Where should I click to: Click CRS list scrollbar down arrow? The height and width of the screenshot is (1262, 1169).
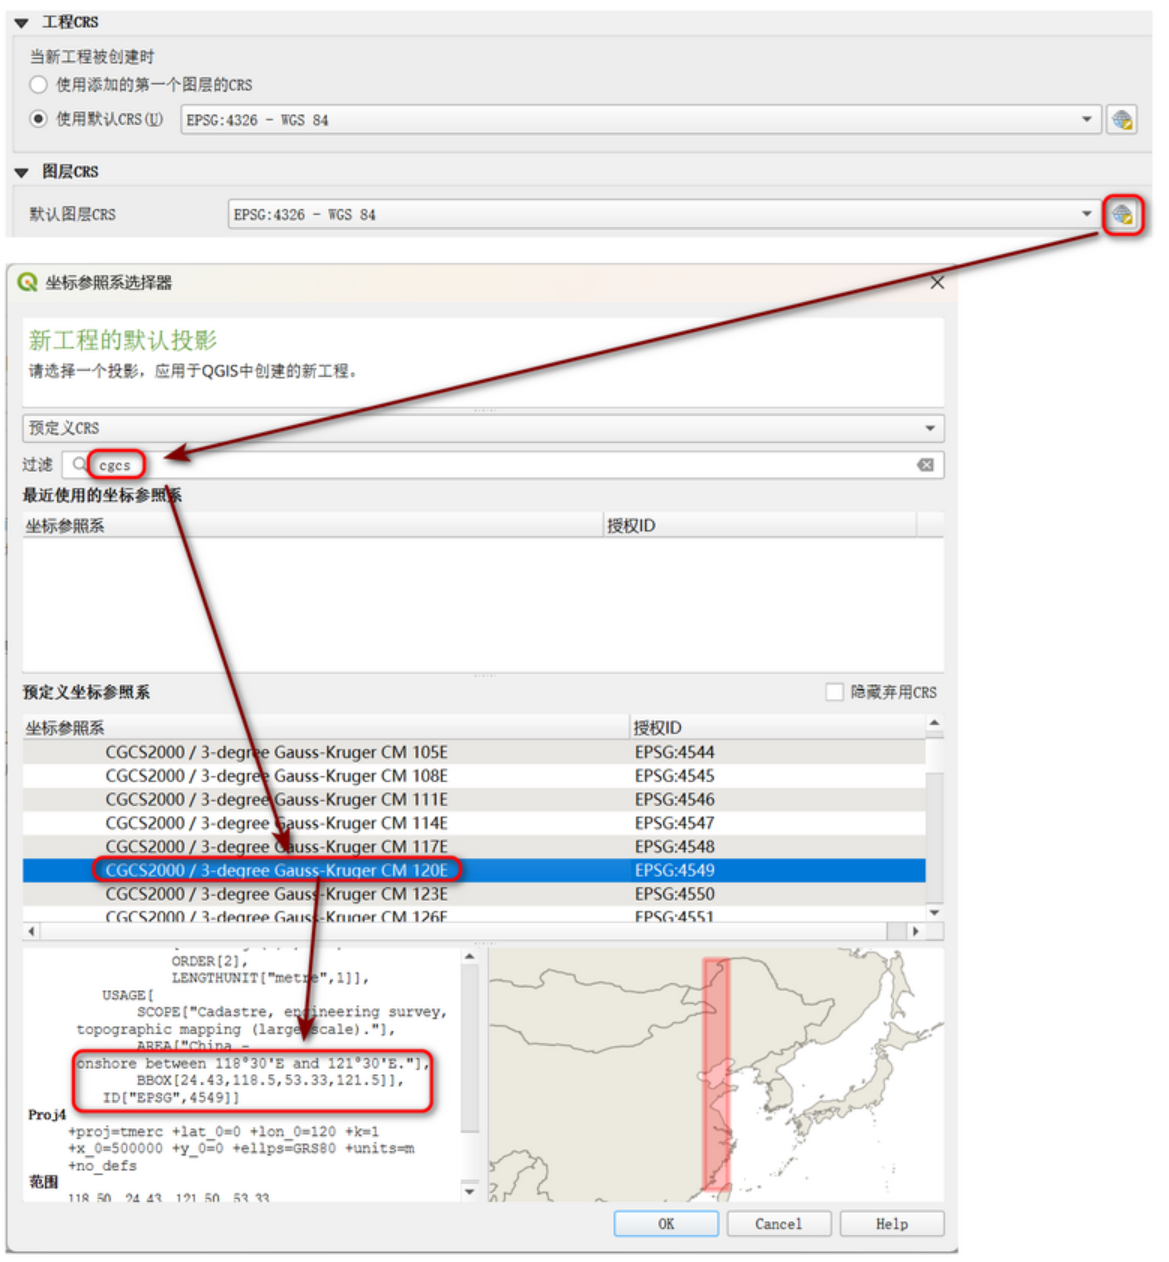pyautogui.click(x=934, y=913)
